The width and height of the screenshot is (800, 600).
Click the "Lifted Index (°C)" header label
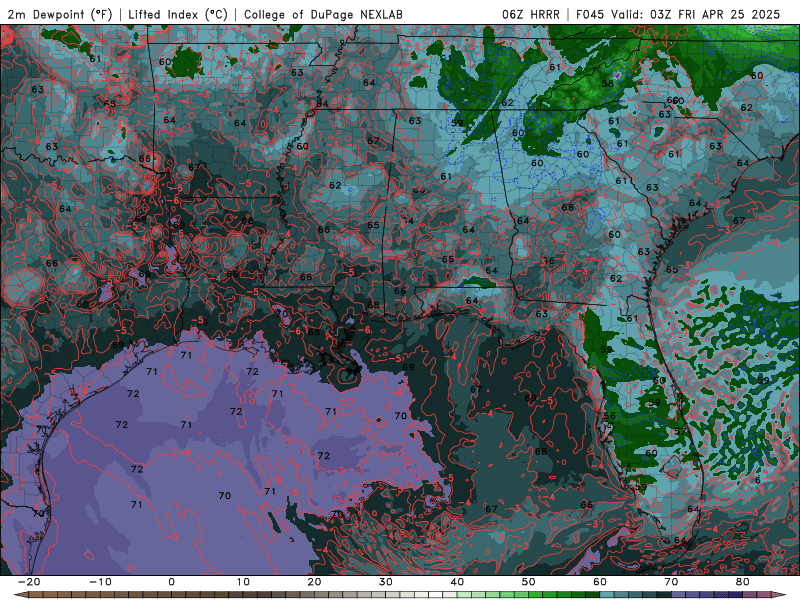click(x=178, y=14)
